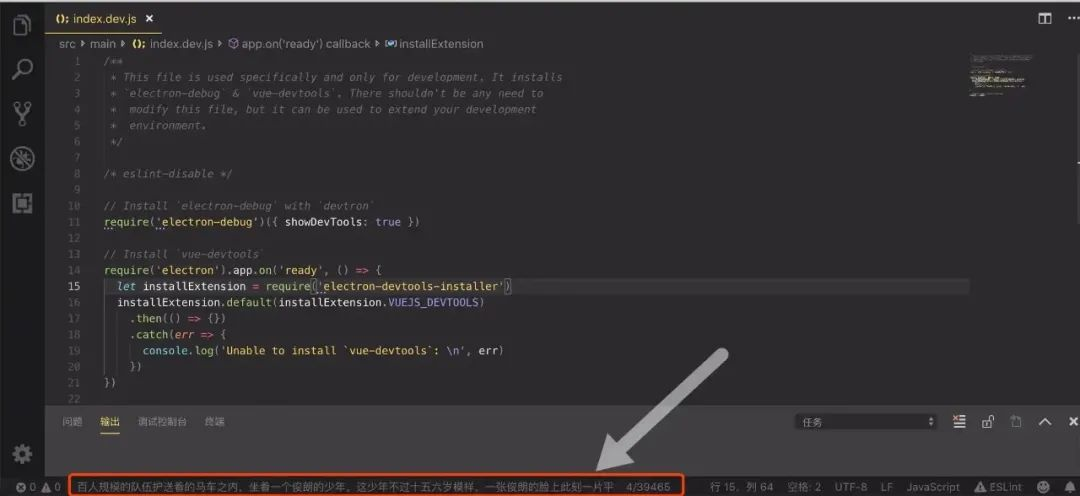The height and width of the screenshot is (496, 1080).
Task: Open the Extensions view icon
Action: click(22, 203)
